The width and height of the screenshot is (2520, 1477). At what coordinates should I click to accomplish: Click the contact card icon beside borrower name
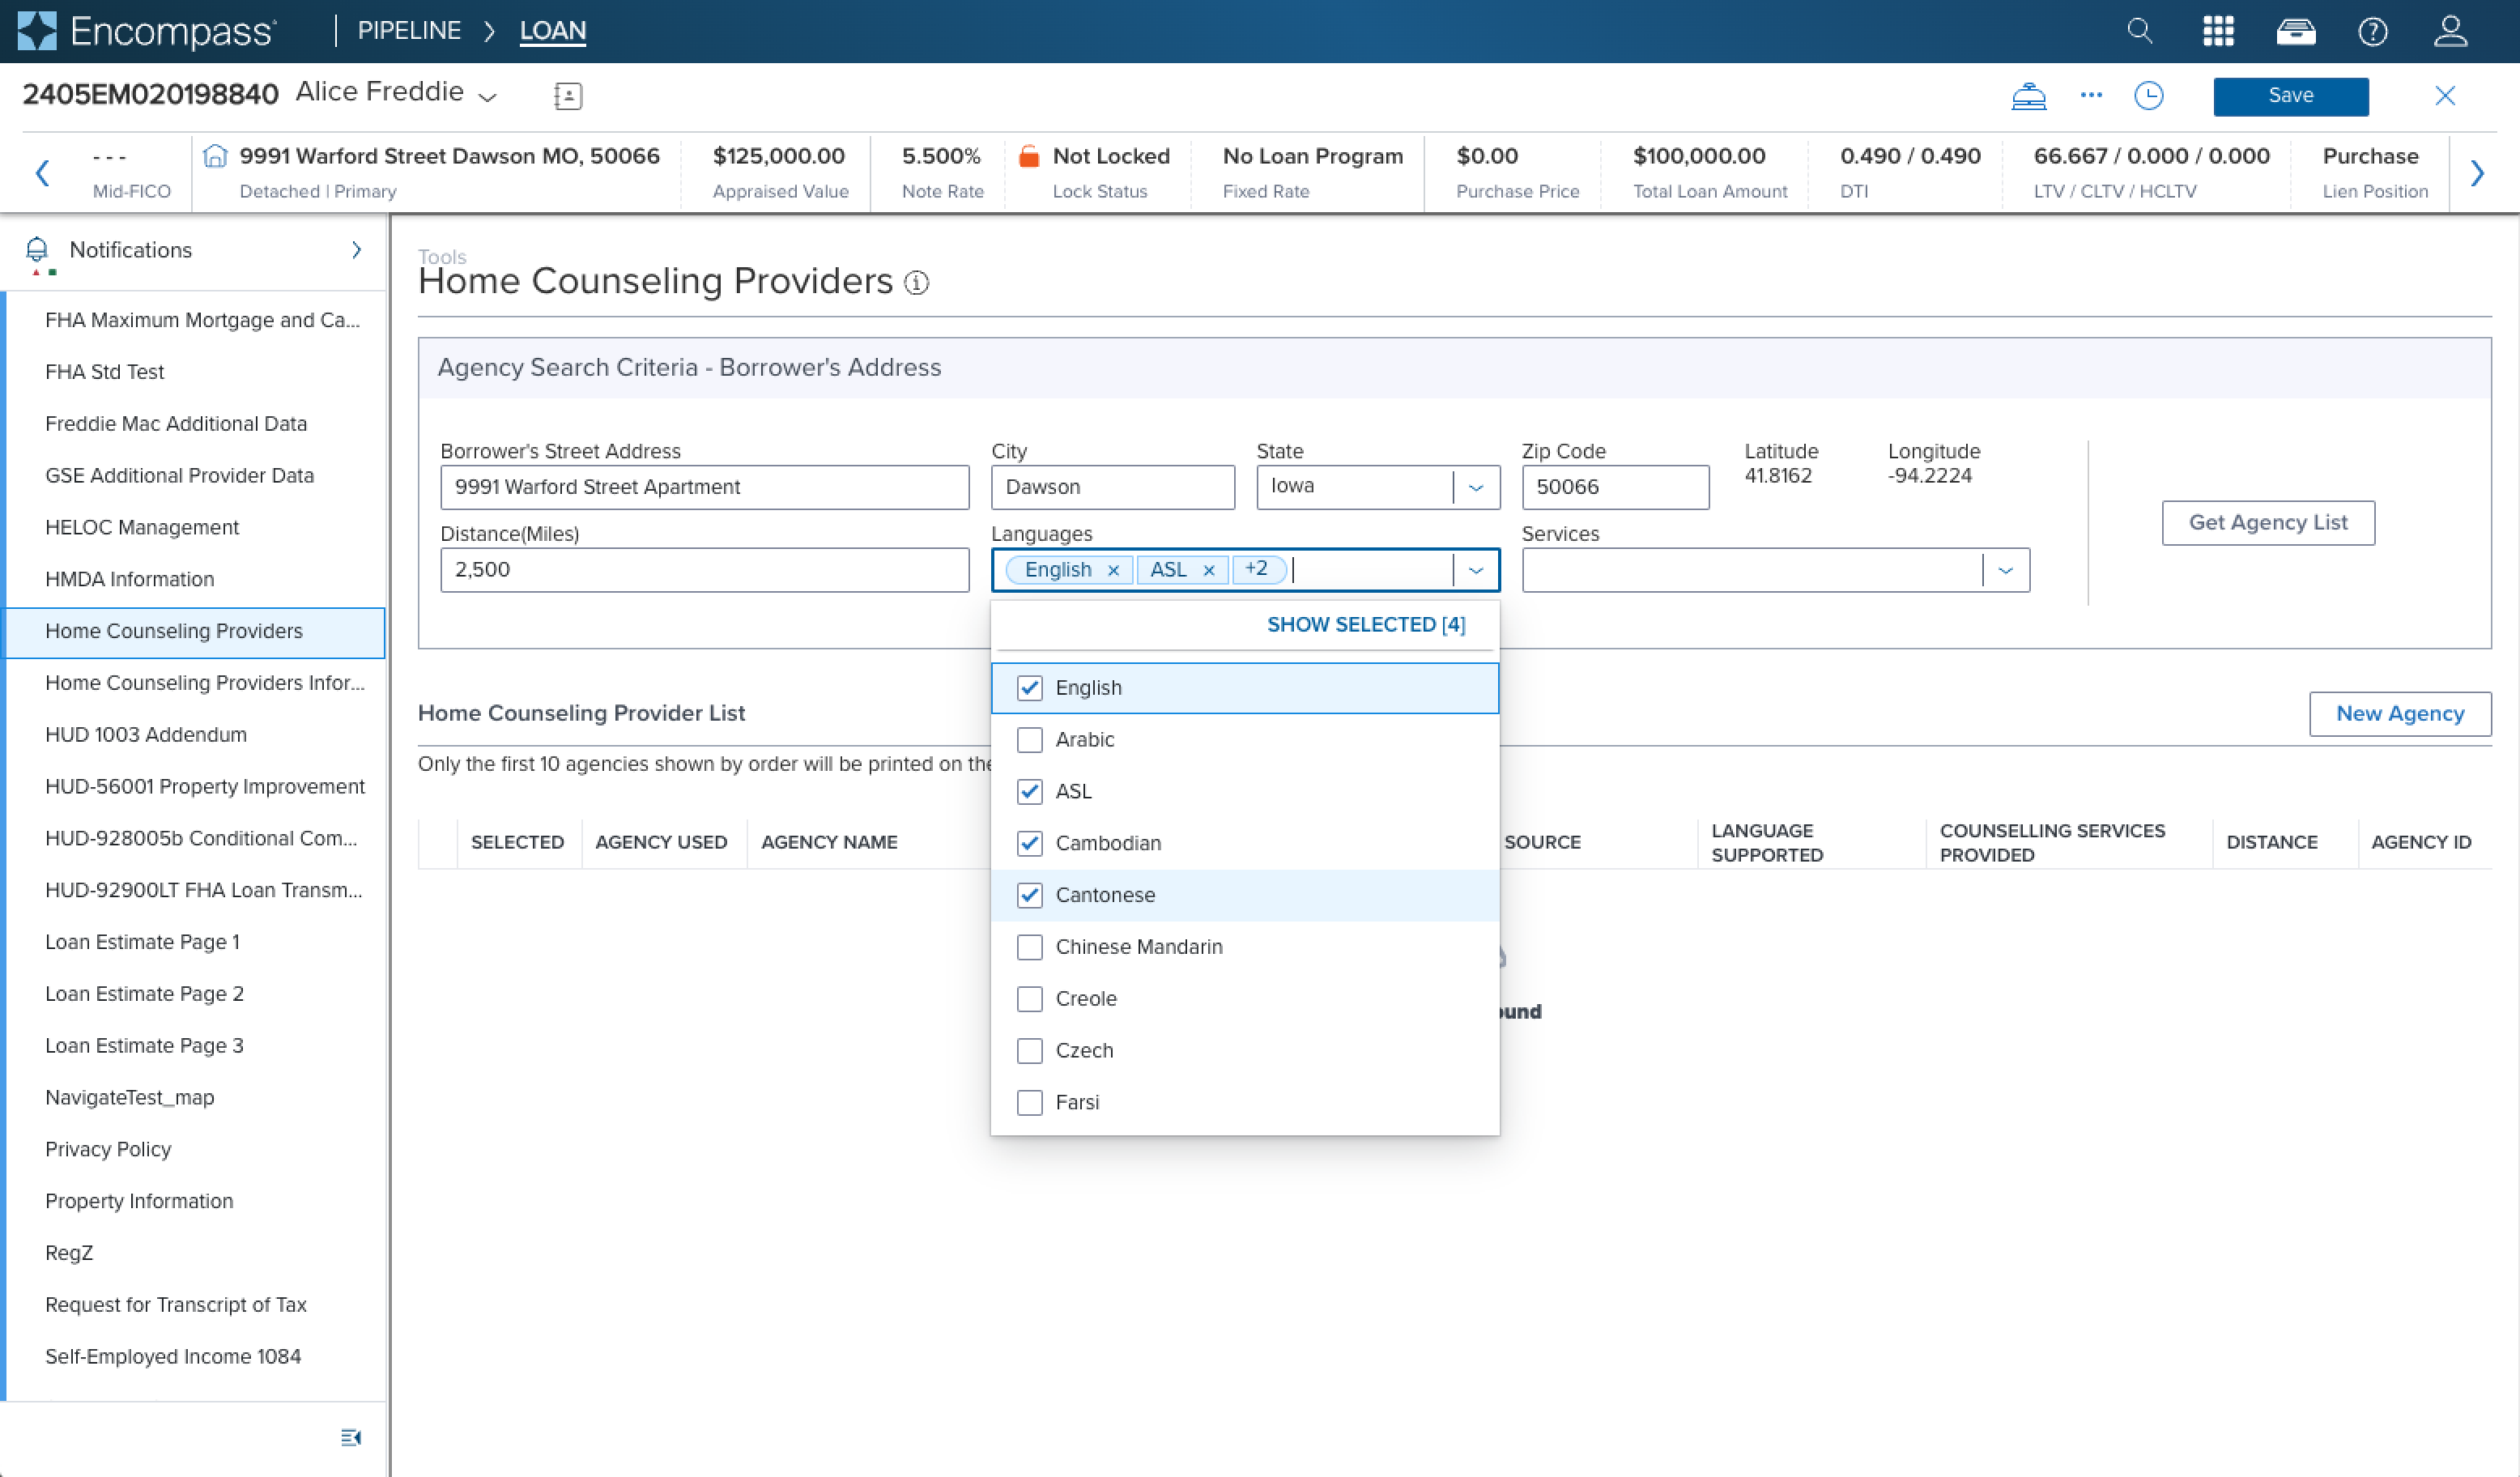pyautogui.click(x=567, y=96)
